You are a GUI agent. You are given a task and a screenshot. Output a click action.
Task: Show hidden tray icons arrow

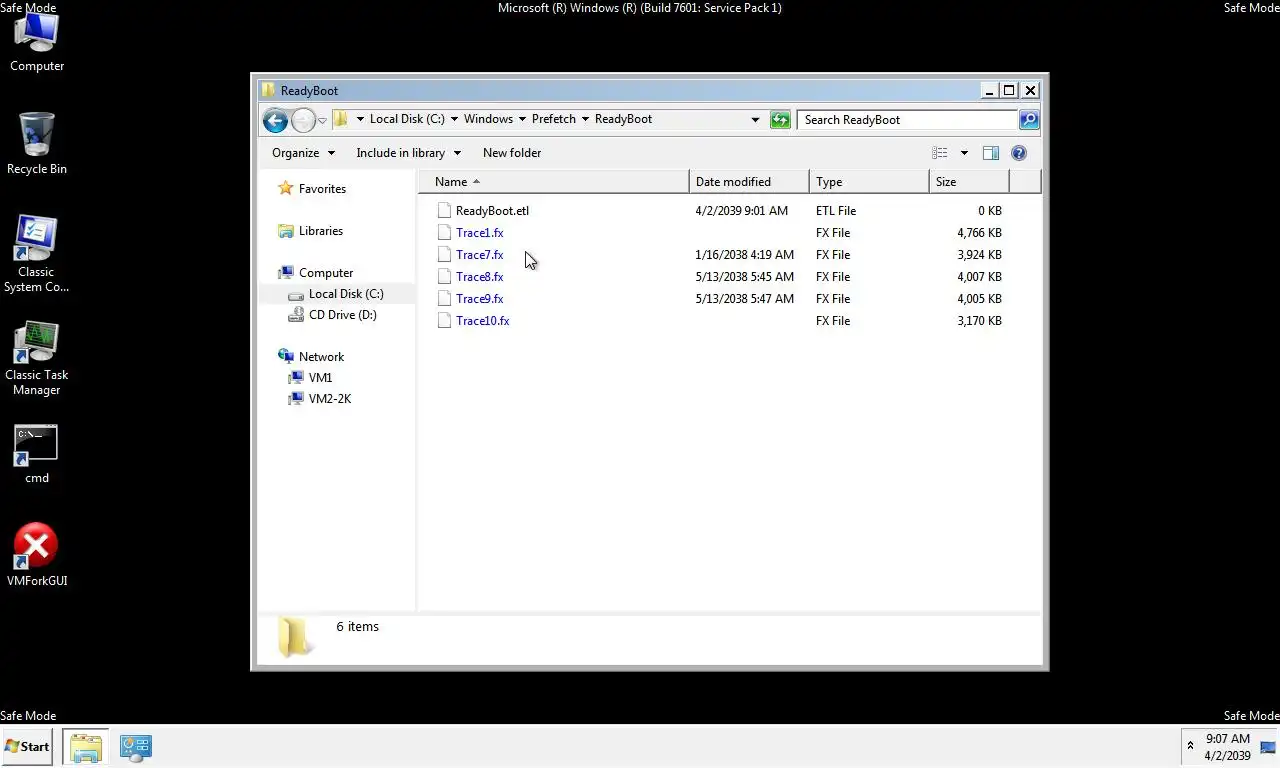[1190, 746]
